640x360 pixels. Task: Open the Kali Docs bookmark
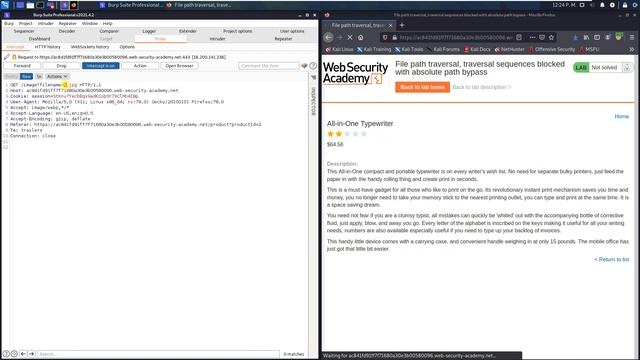click(477, 49)
